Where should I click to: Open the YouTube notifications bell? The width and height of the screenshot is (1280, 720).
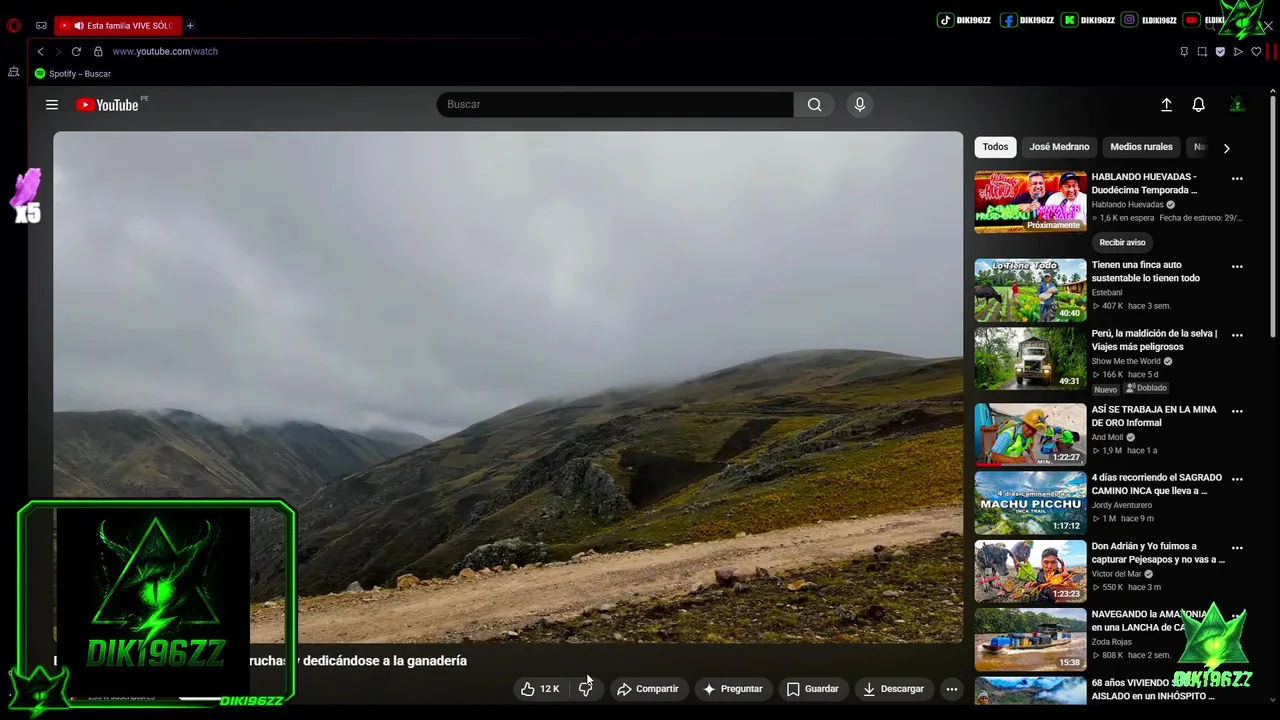[1198, 104]
